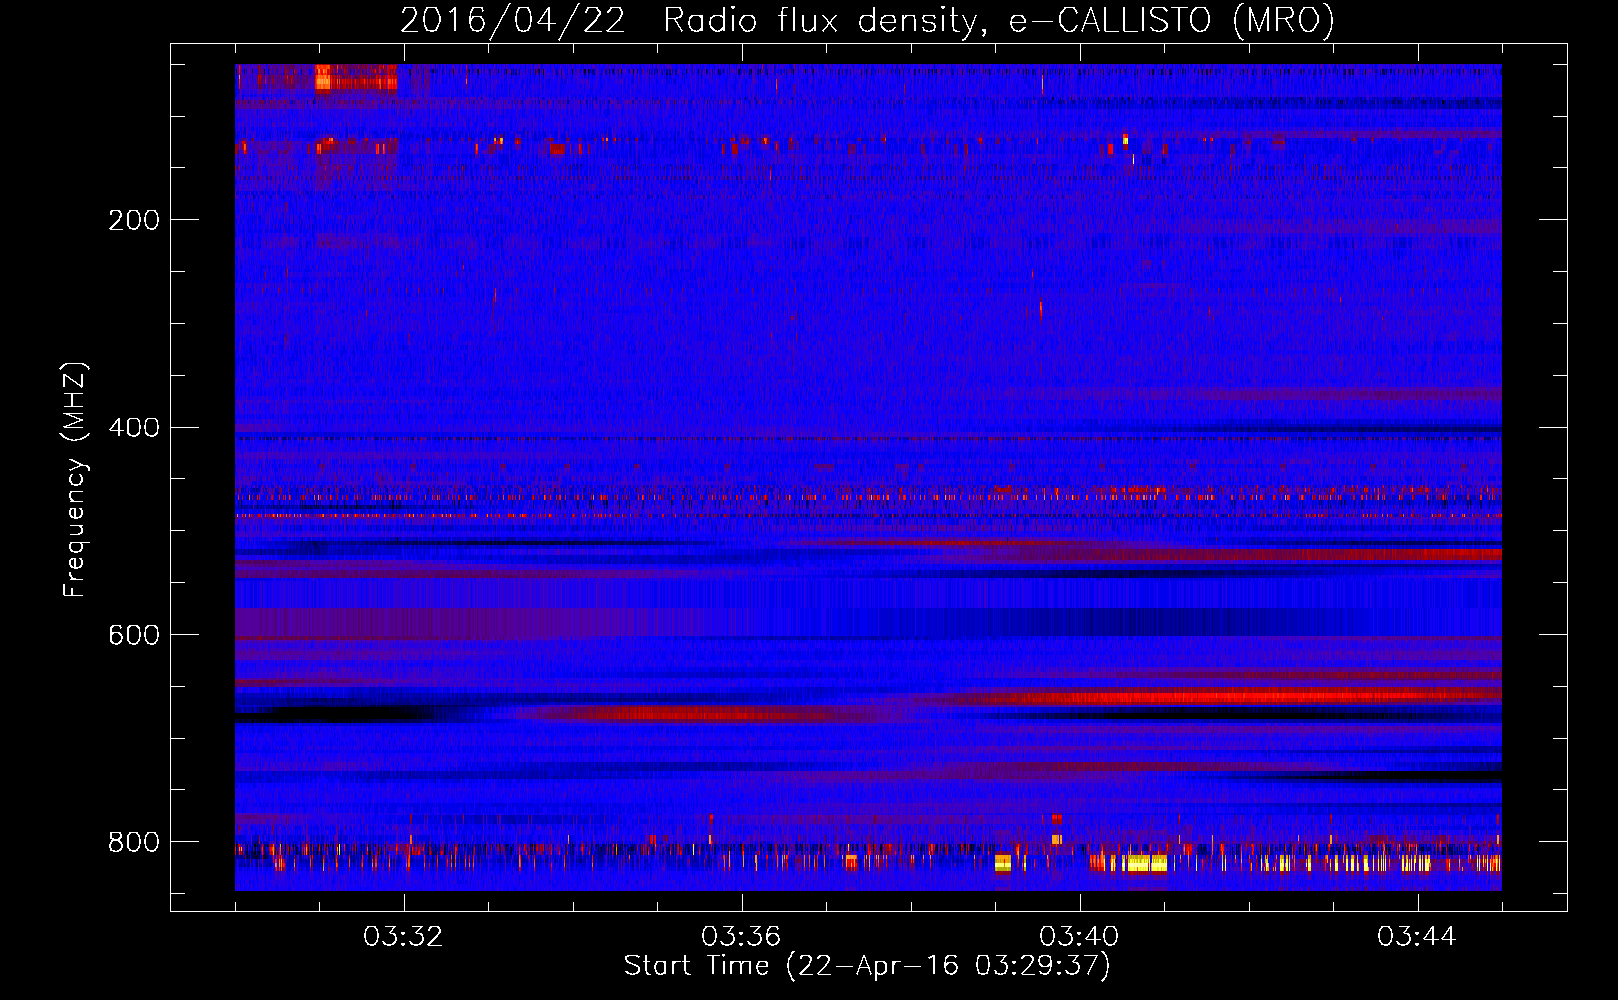Click the 03:44 time tick label
1618x1000 pixels.
click(1417, 937)
